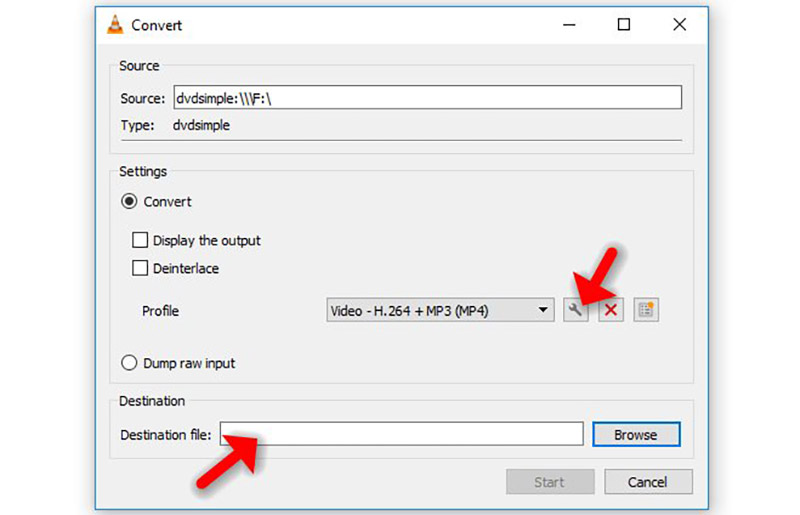
Task: Choose the Dump raw input option
Action: [129, 363]
